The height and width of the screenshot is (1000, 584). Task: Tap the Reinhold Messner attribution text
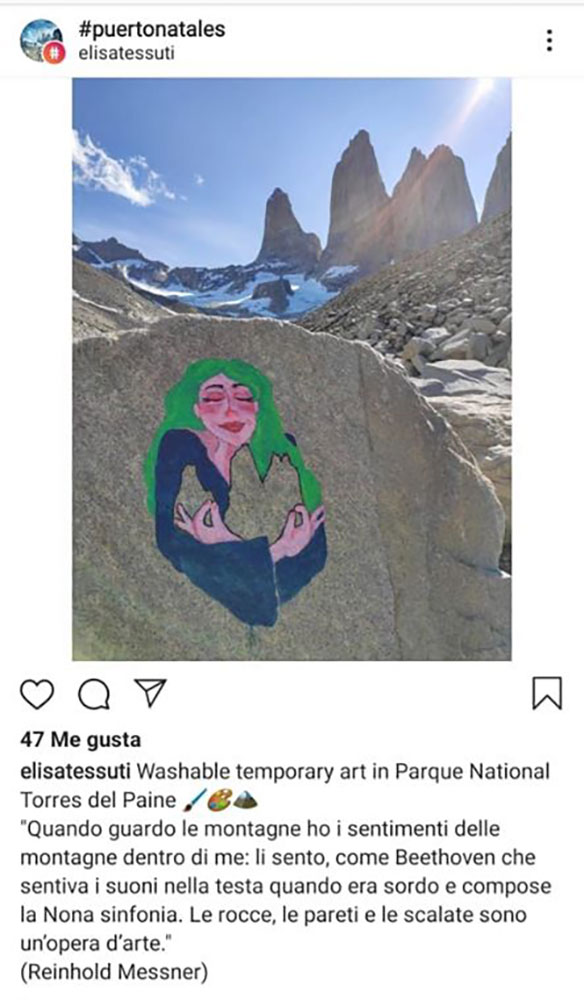[x=114, y=972]
